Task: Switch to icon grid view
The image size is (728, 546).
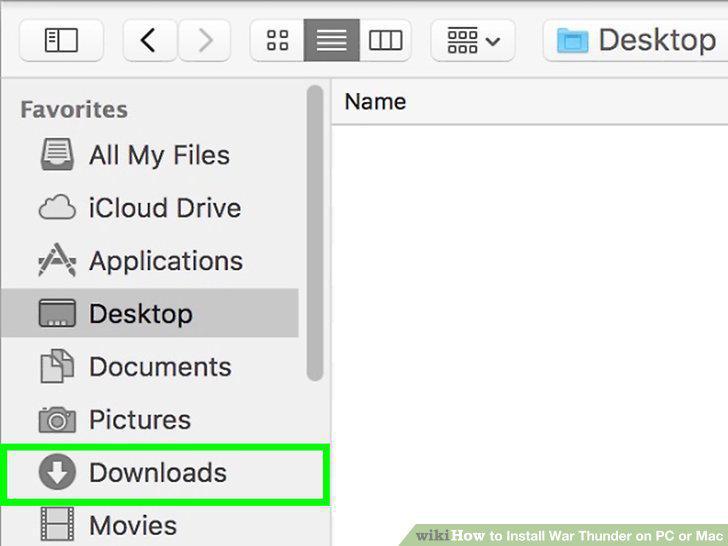Action: click(277, 40)
